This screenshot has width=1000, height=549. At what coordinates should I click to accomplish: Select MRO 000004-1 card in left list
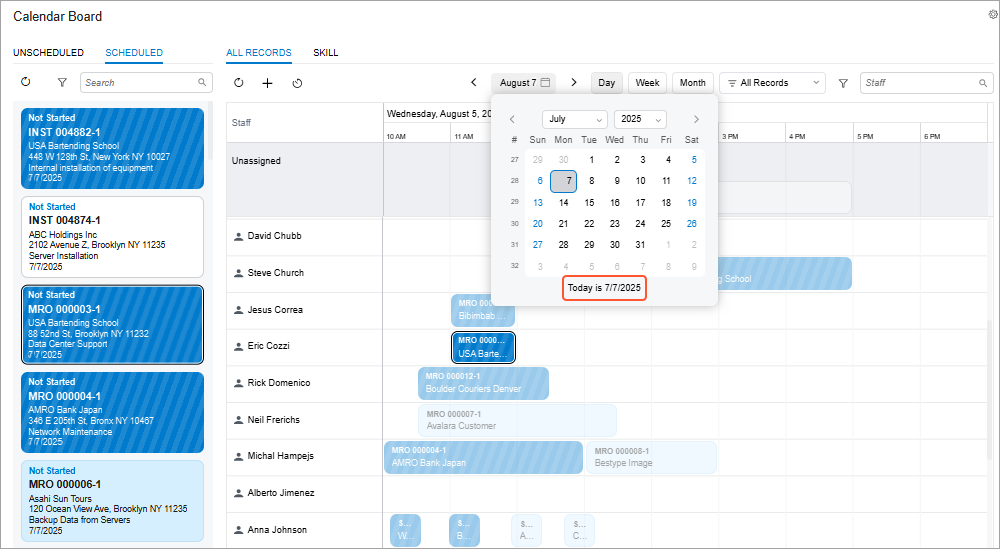(112, 413)
